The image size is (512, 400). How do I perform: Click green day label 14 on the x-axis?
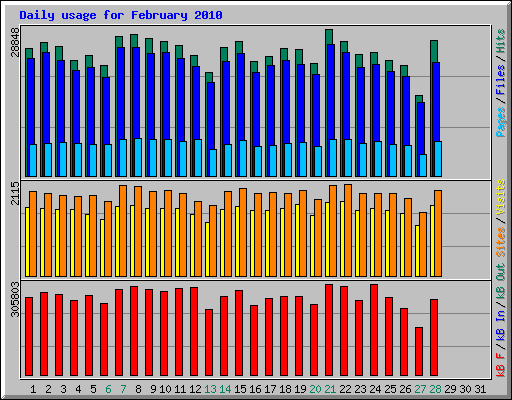pyautogui.click(x=225, y=389)
